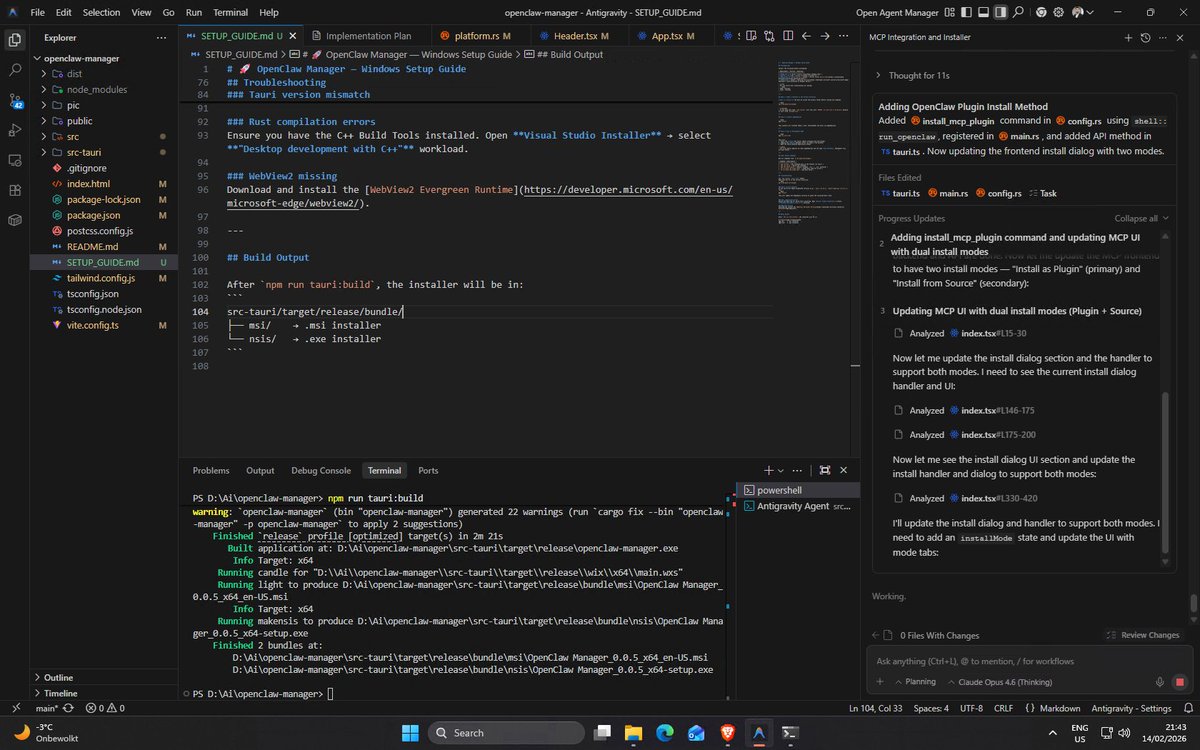
Task: Start a new conversation with plus icon
Action: 1129,37
